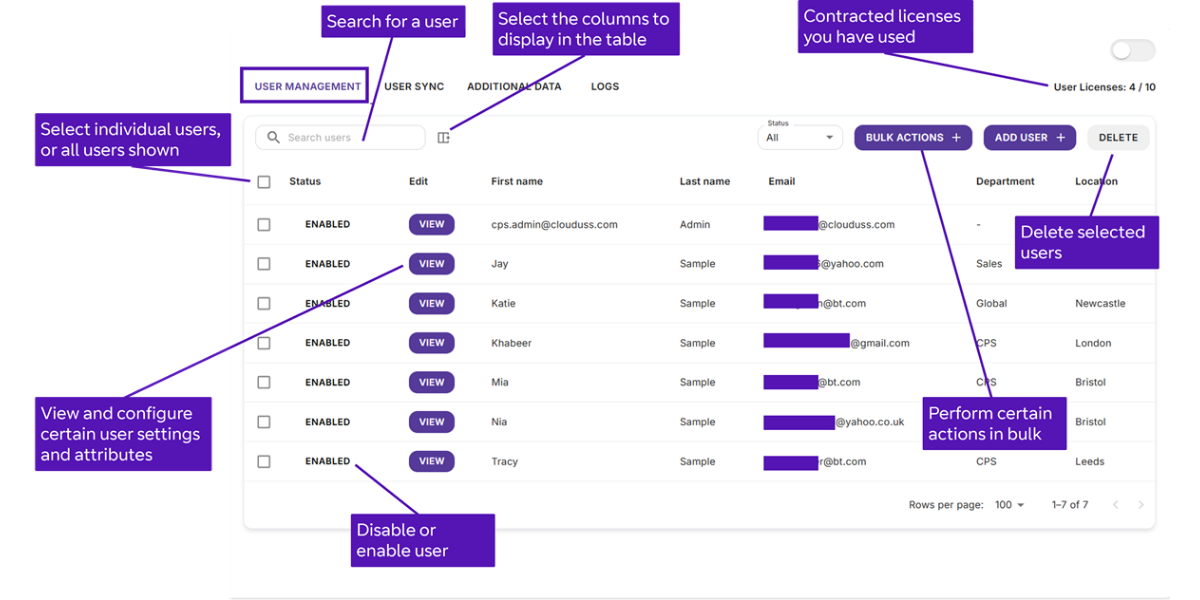Check the select-all checkbox in the table header

pos(264,182)
